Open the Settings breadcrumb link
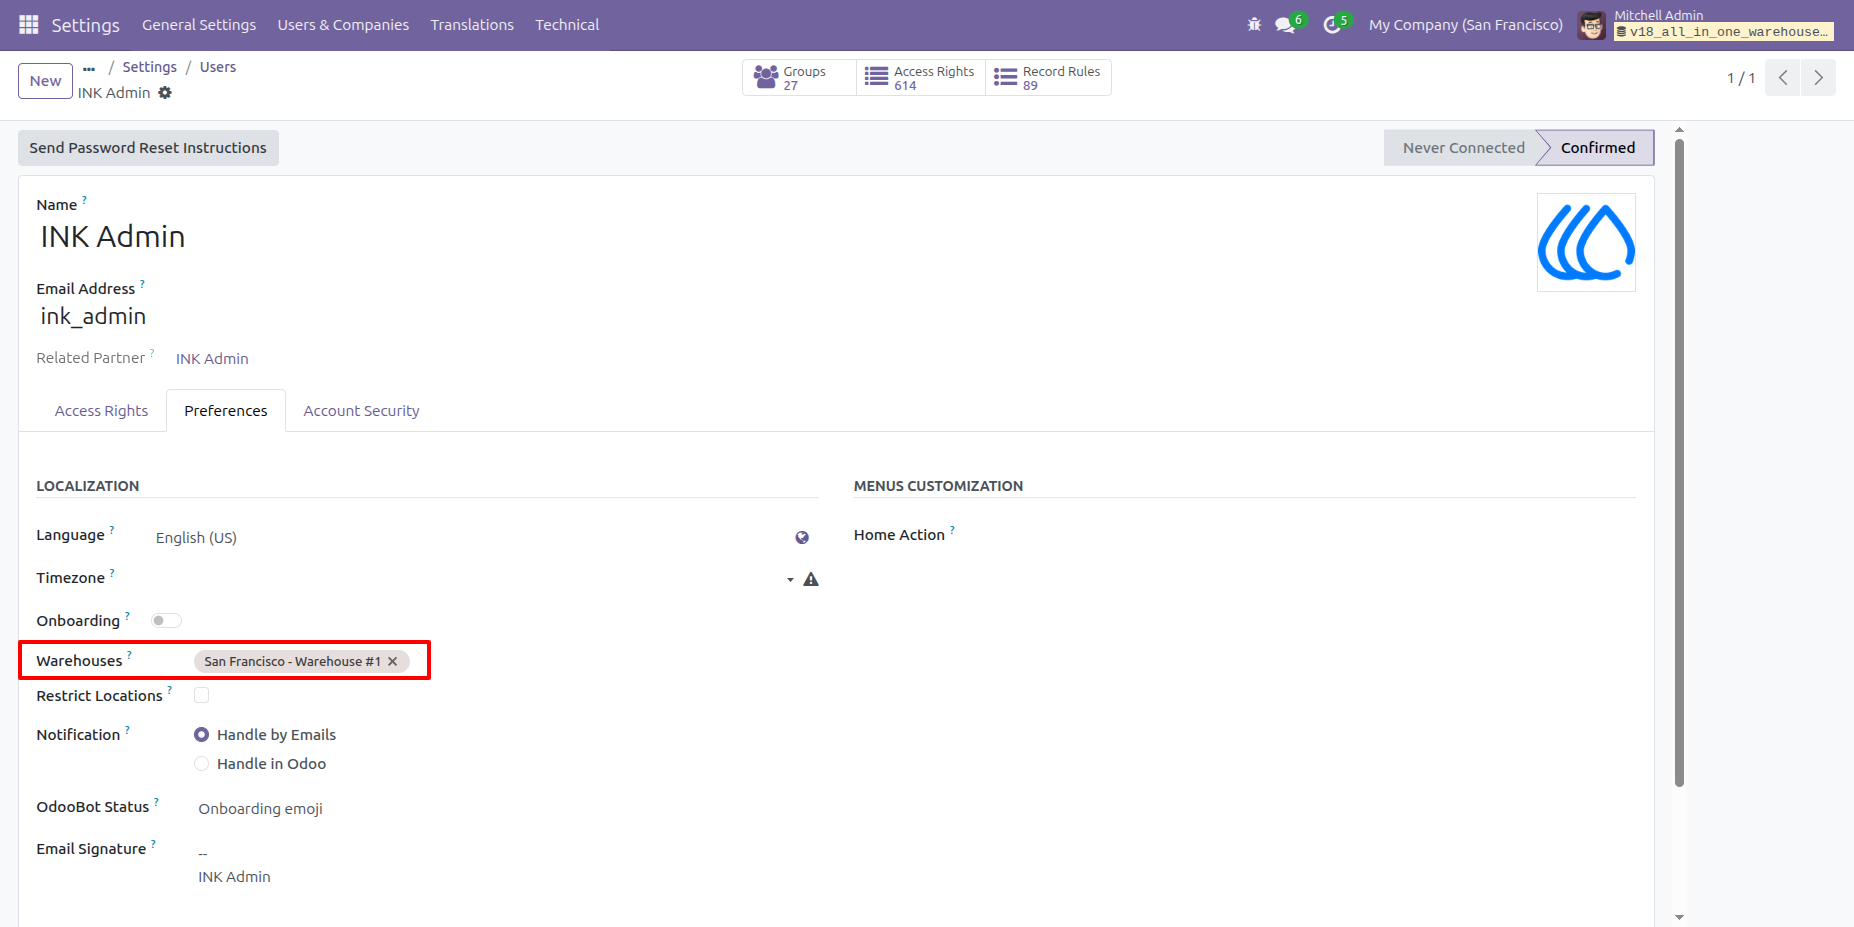1854x927 pixels. tap(149, 67)
